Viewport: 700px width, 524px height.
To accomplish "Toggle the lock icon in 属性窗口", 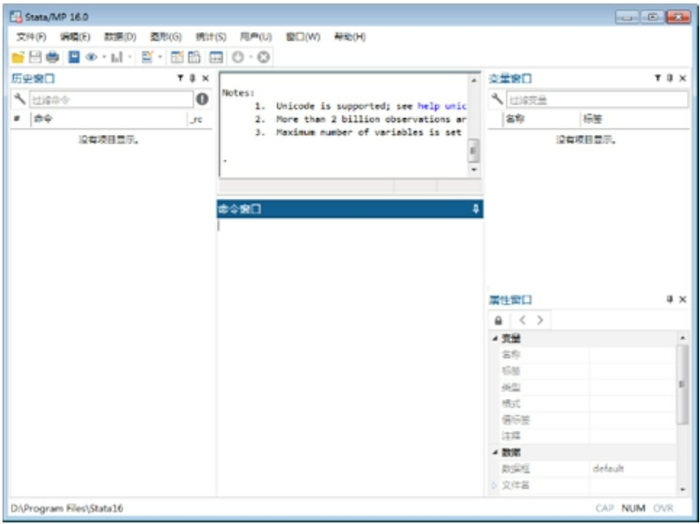I will (x=499, y=320).
